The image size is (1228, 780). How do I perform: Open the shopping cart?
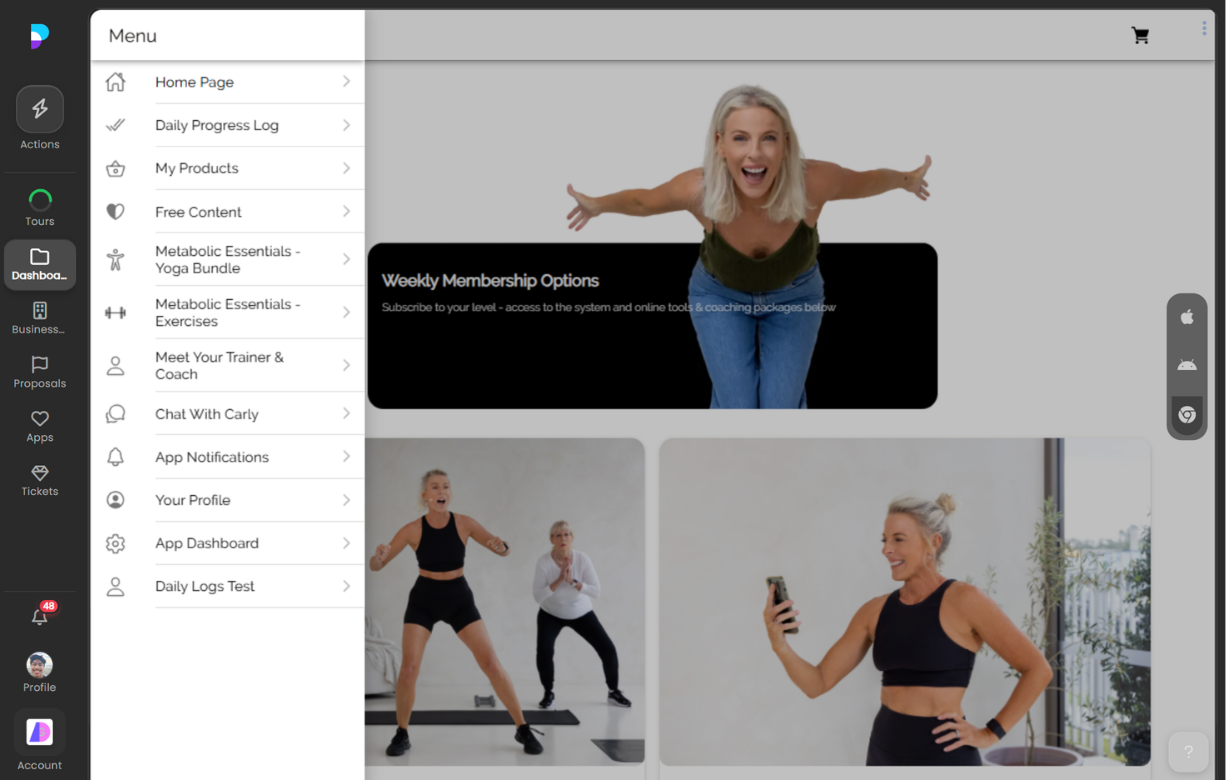click(1140, 34)
